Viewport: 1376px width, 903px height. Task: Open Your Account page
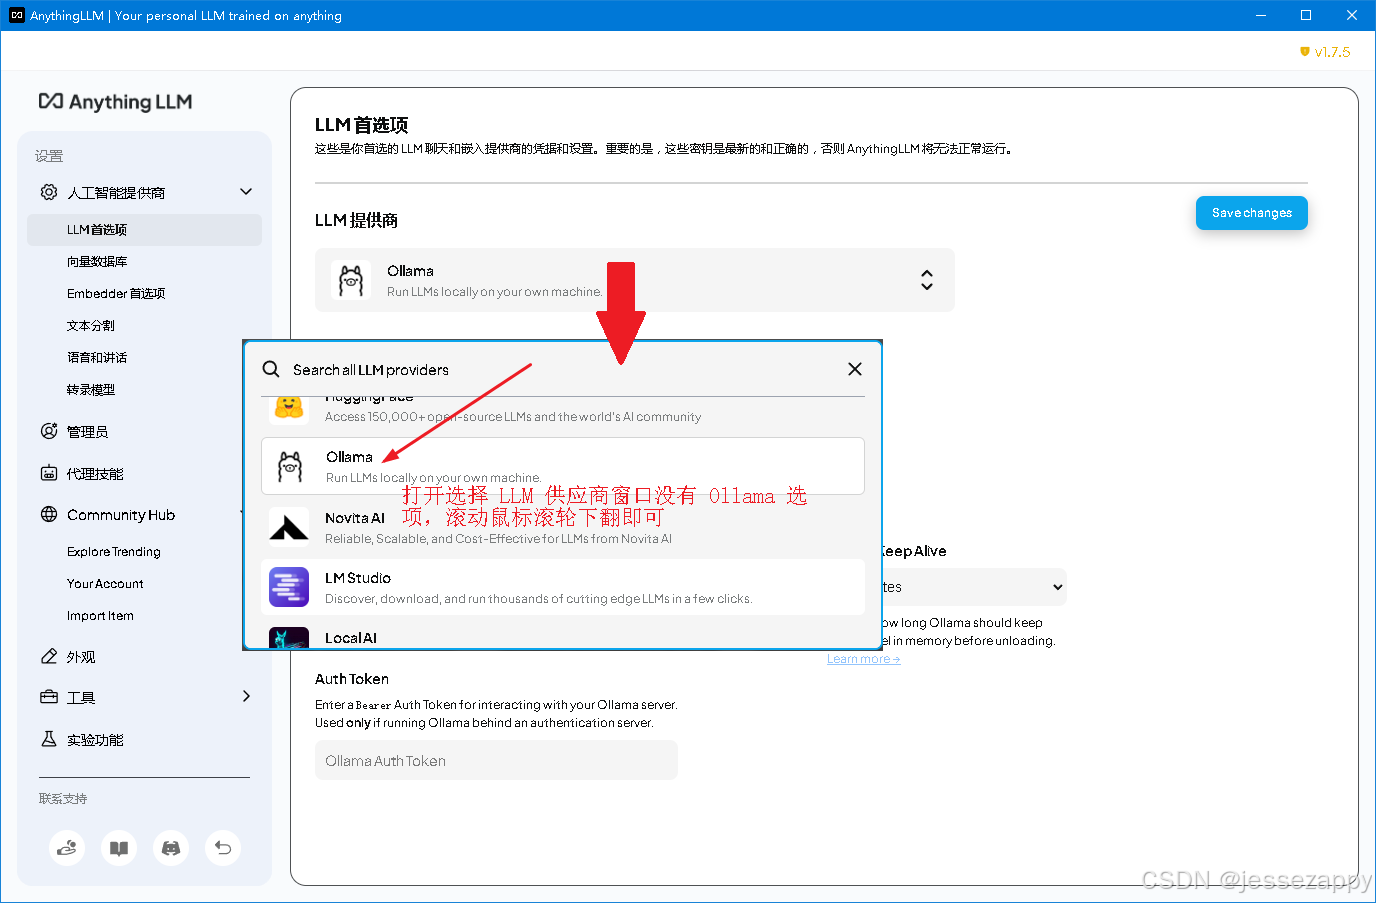[x=105, y=583]
